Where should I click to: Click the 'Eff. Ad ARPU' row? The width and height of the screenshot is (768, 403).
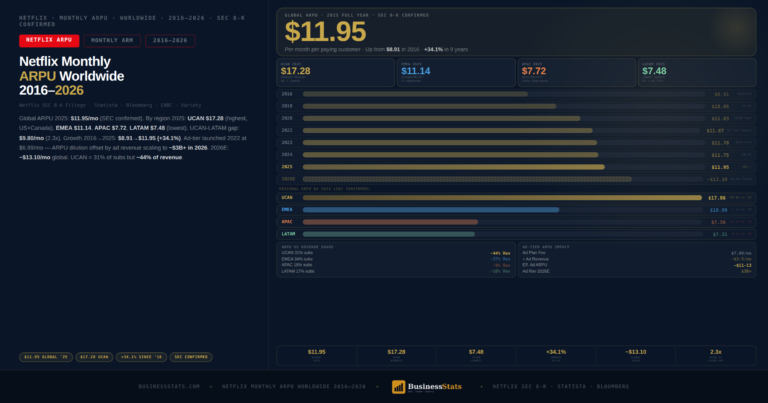[636, 265]
